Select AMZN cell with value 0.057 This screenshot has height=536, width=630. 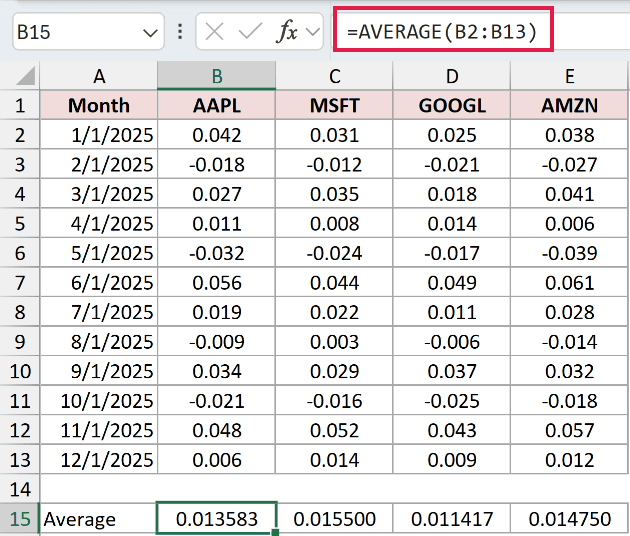(569, 430)
